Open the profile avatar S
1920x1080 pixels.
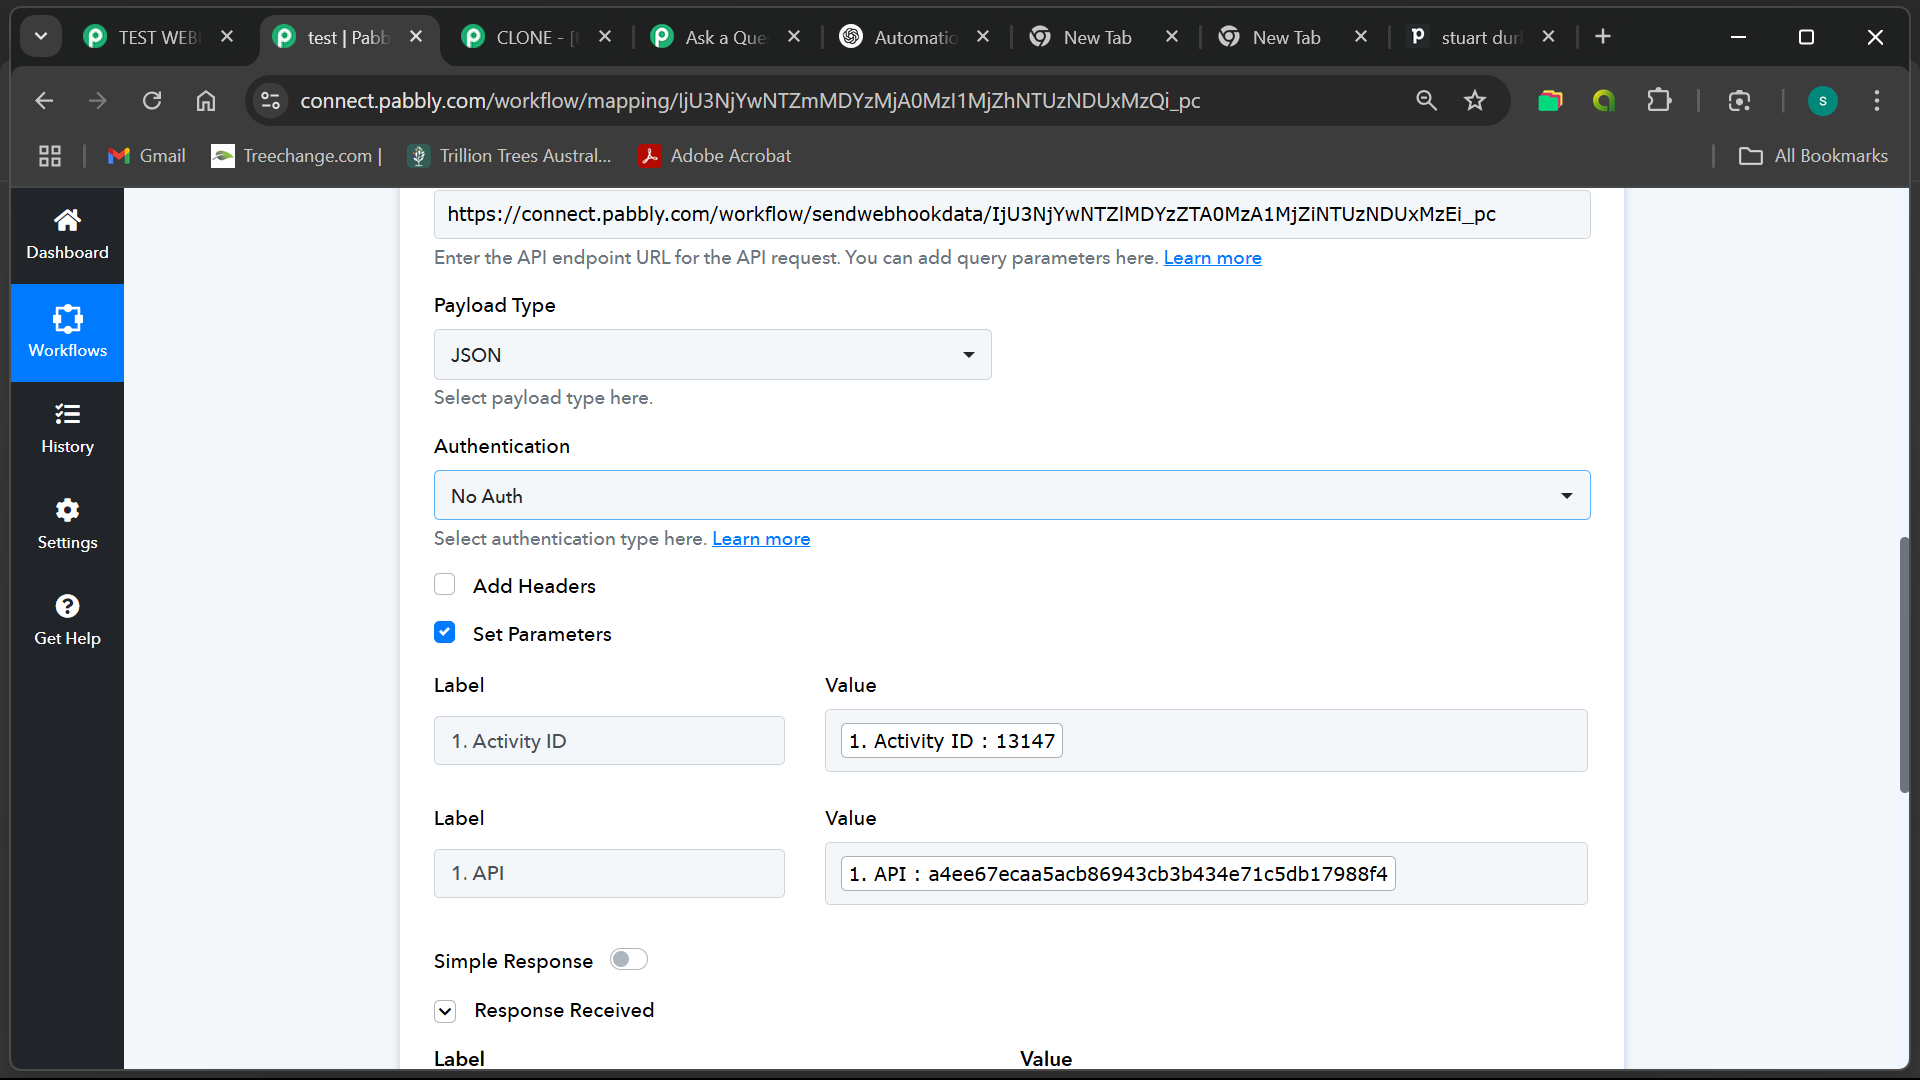1822,100
